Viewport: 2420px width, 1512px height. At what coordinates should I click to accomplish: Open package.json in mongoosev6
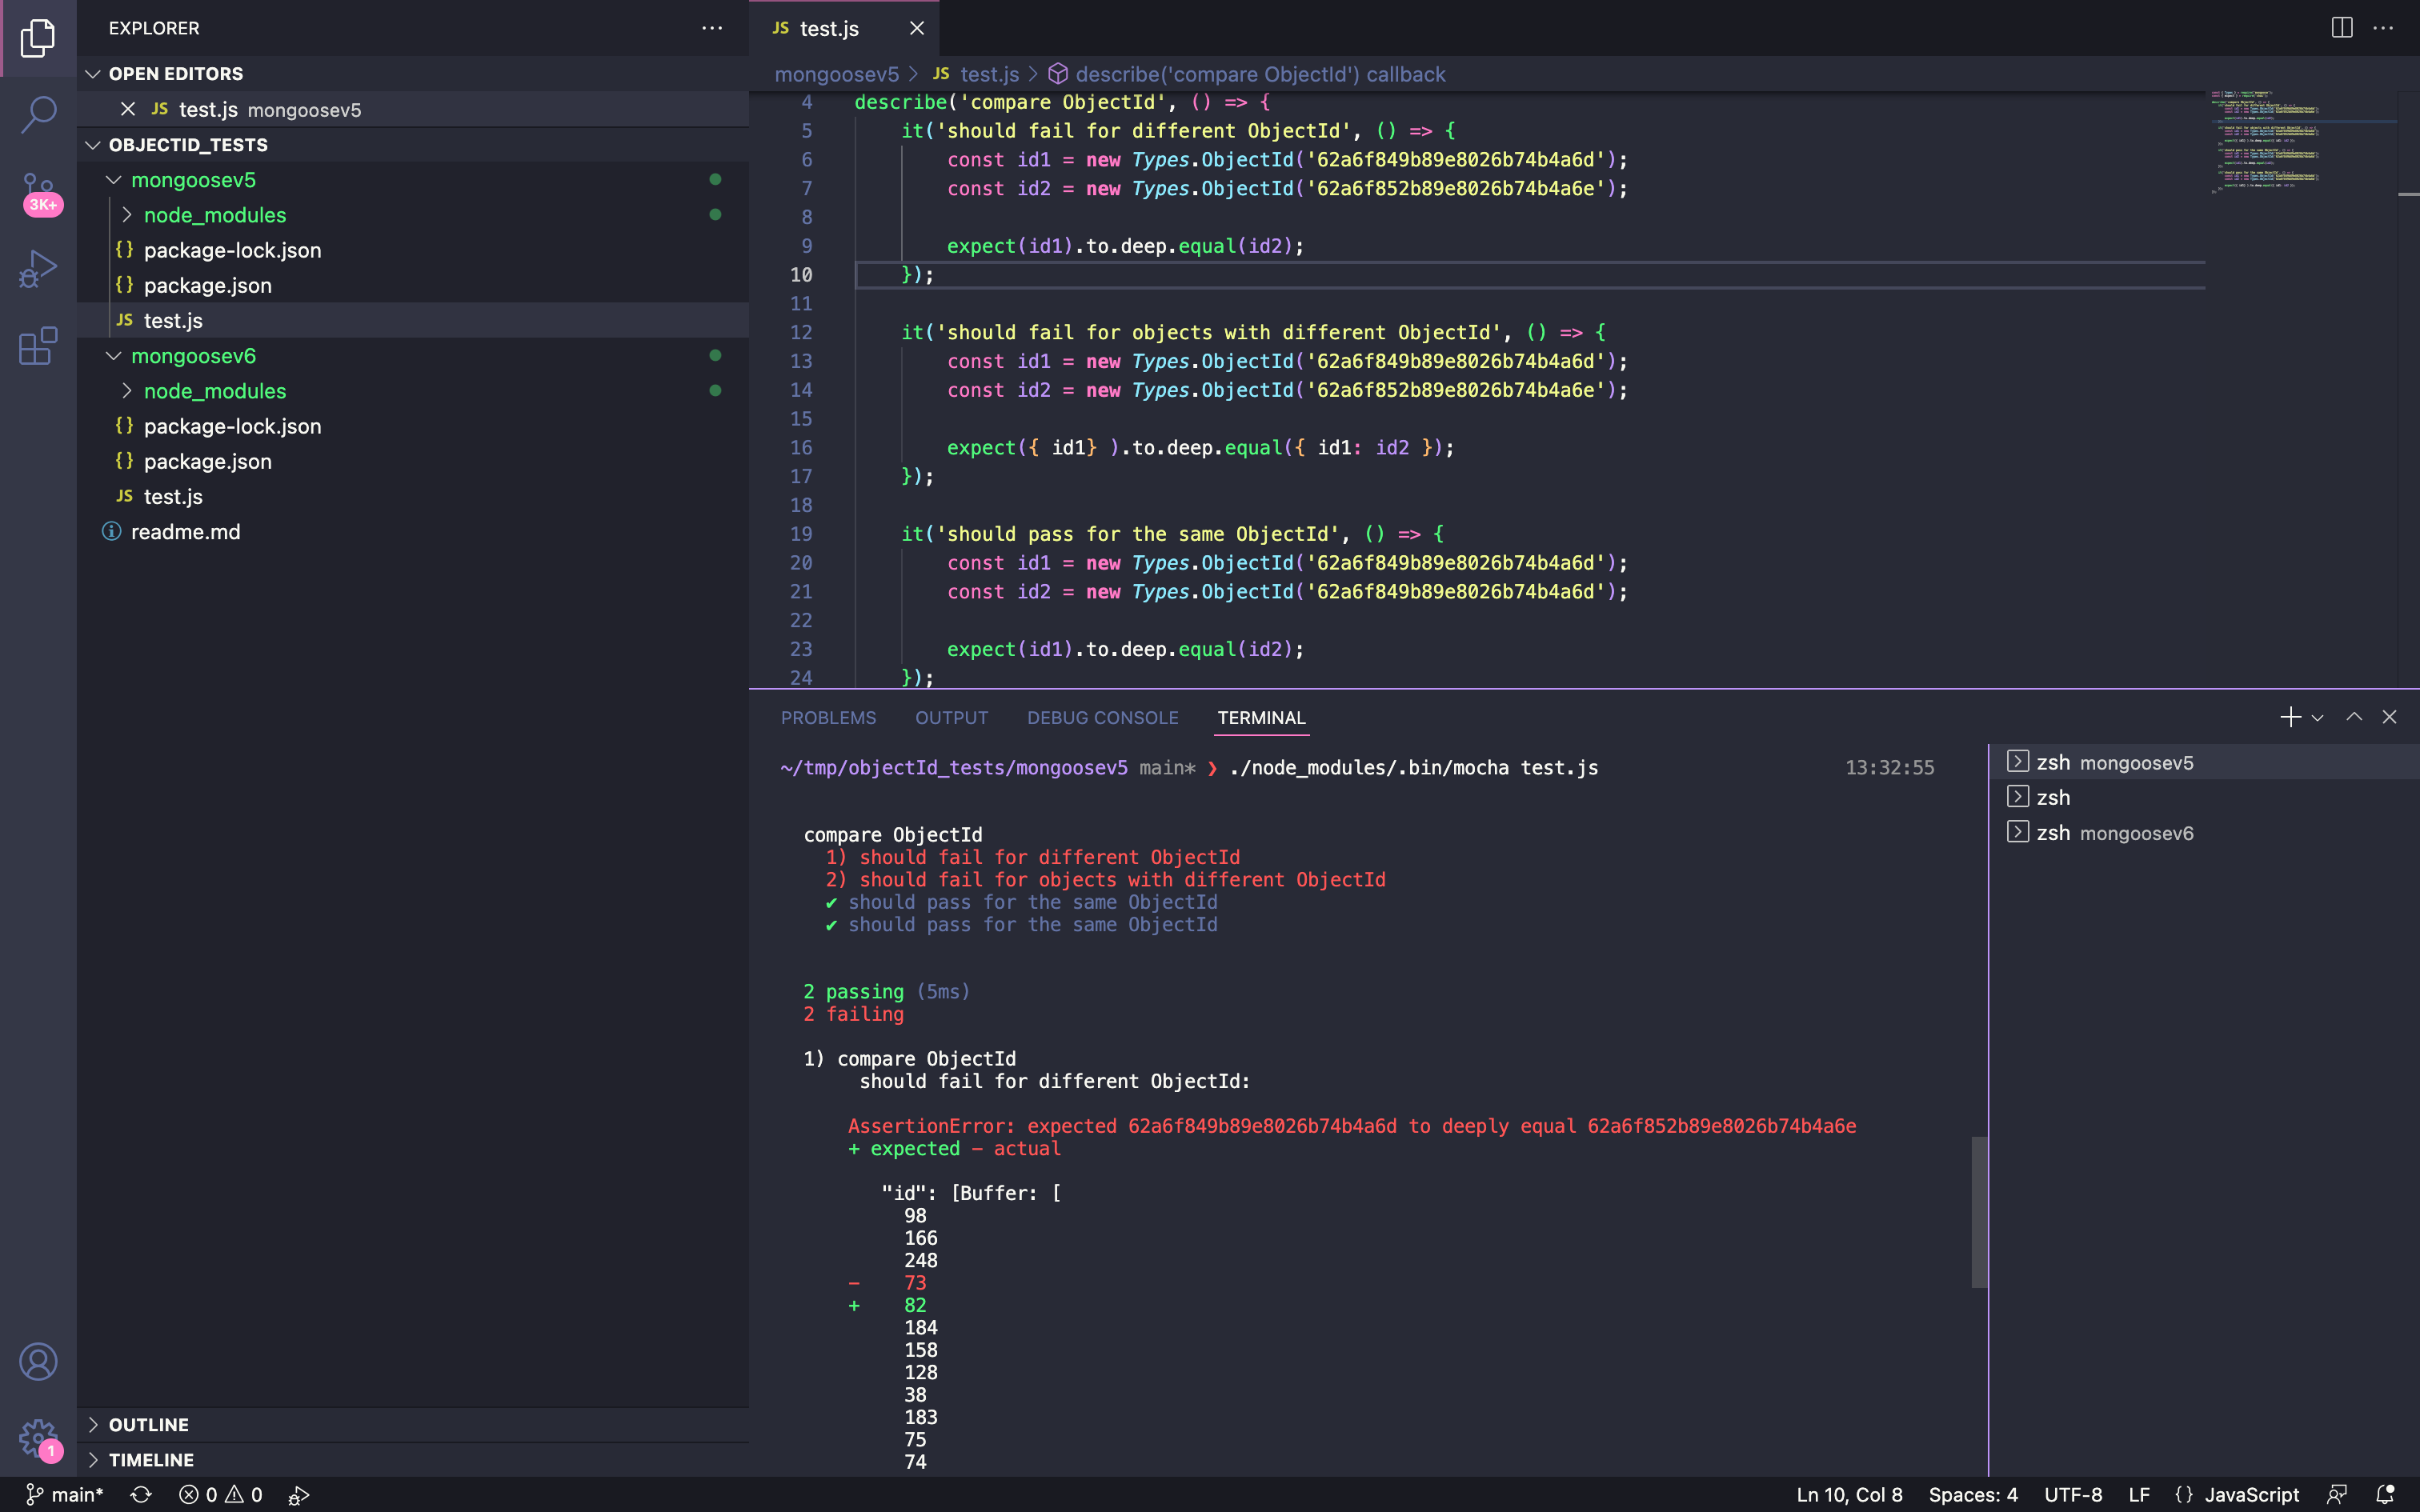pos(413,461)
